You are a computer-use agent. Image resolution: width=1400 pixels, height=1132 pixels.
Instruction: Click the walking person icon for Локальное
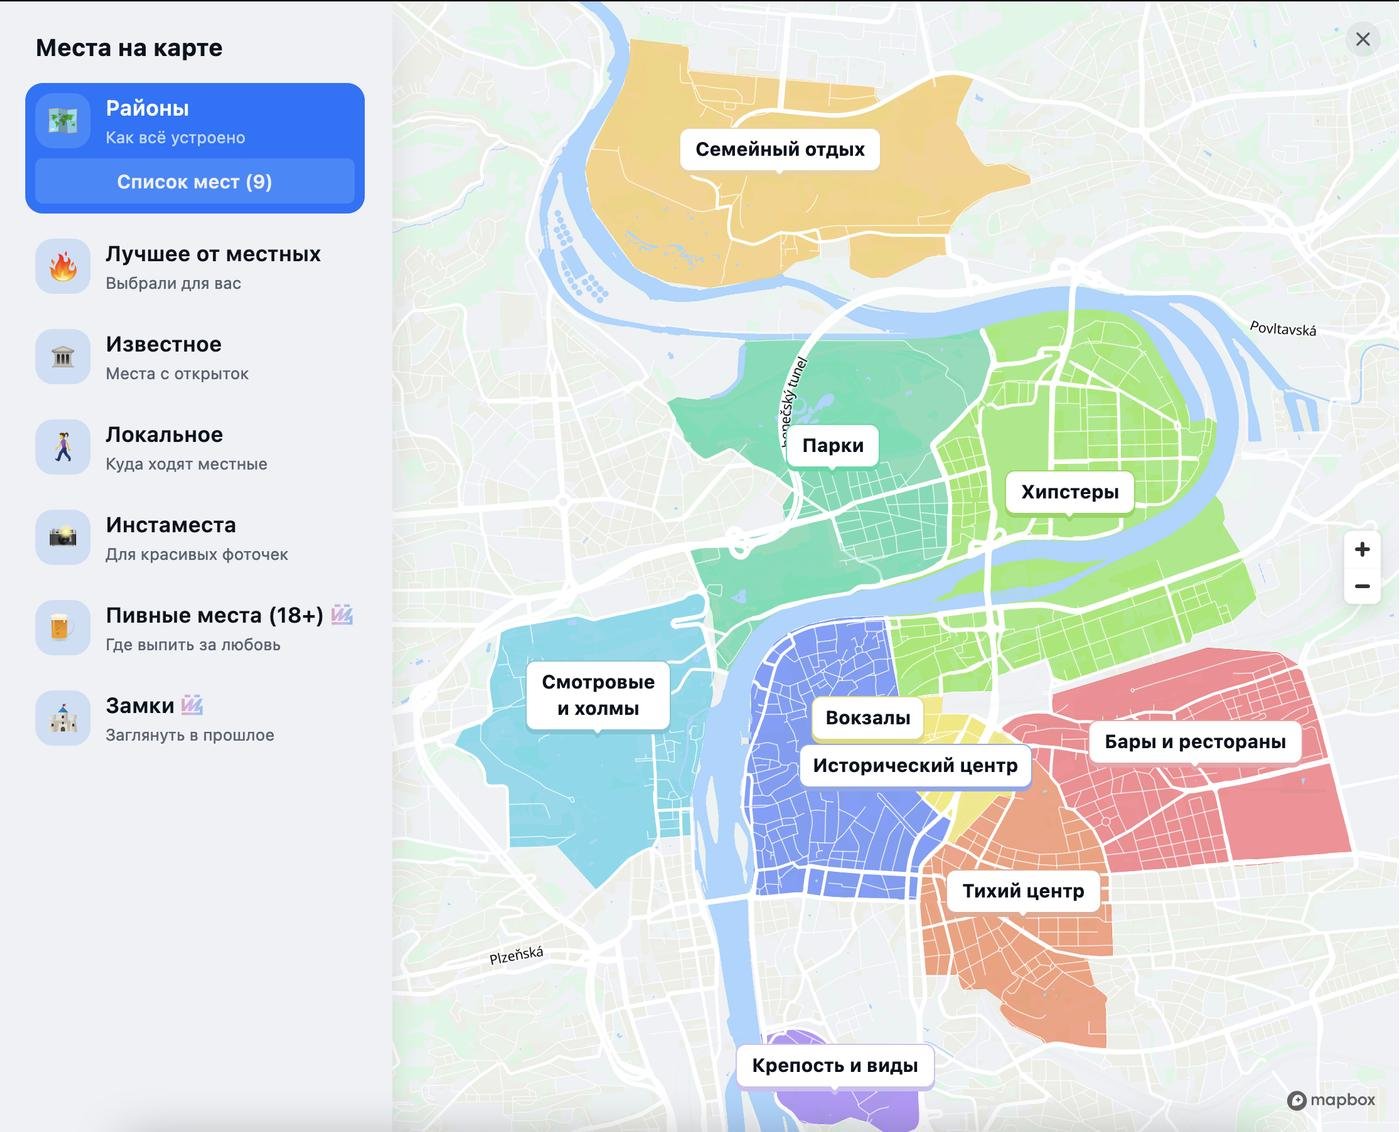pos(63,447)
